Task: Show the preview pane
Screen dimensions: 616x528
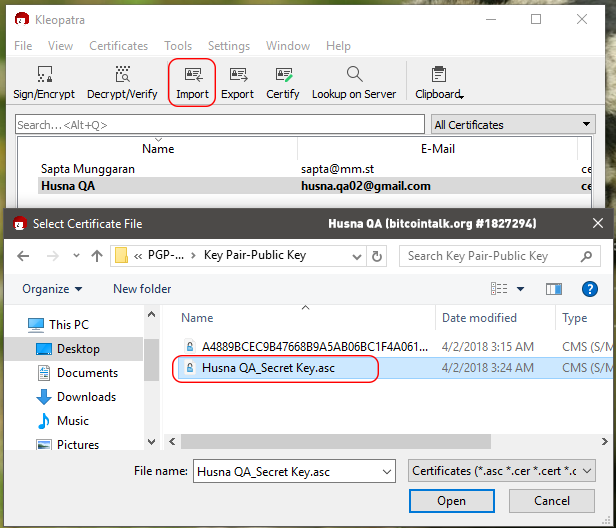Action: [x=554, y=289]
